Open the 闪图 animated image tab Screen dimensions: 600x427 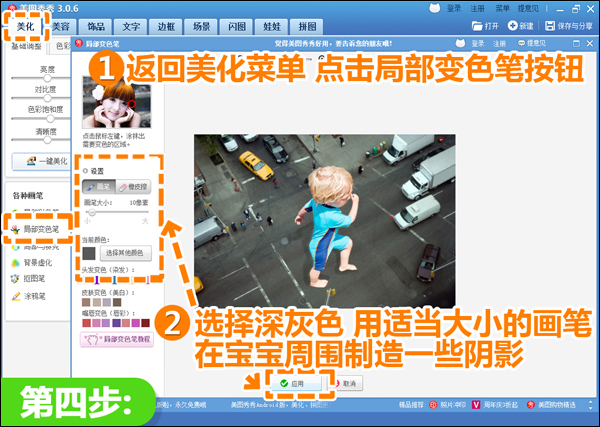tap(236, 26)
